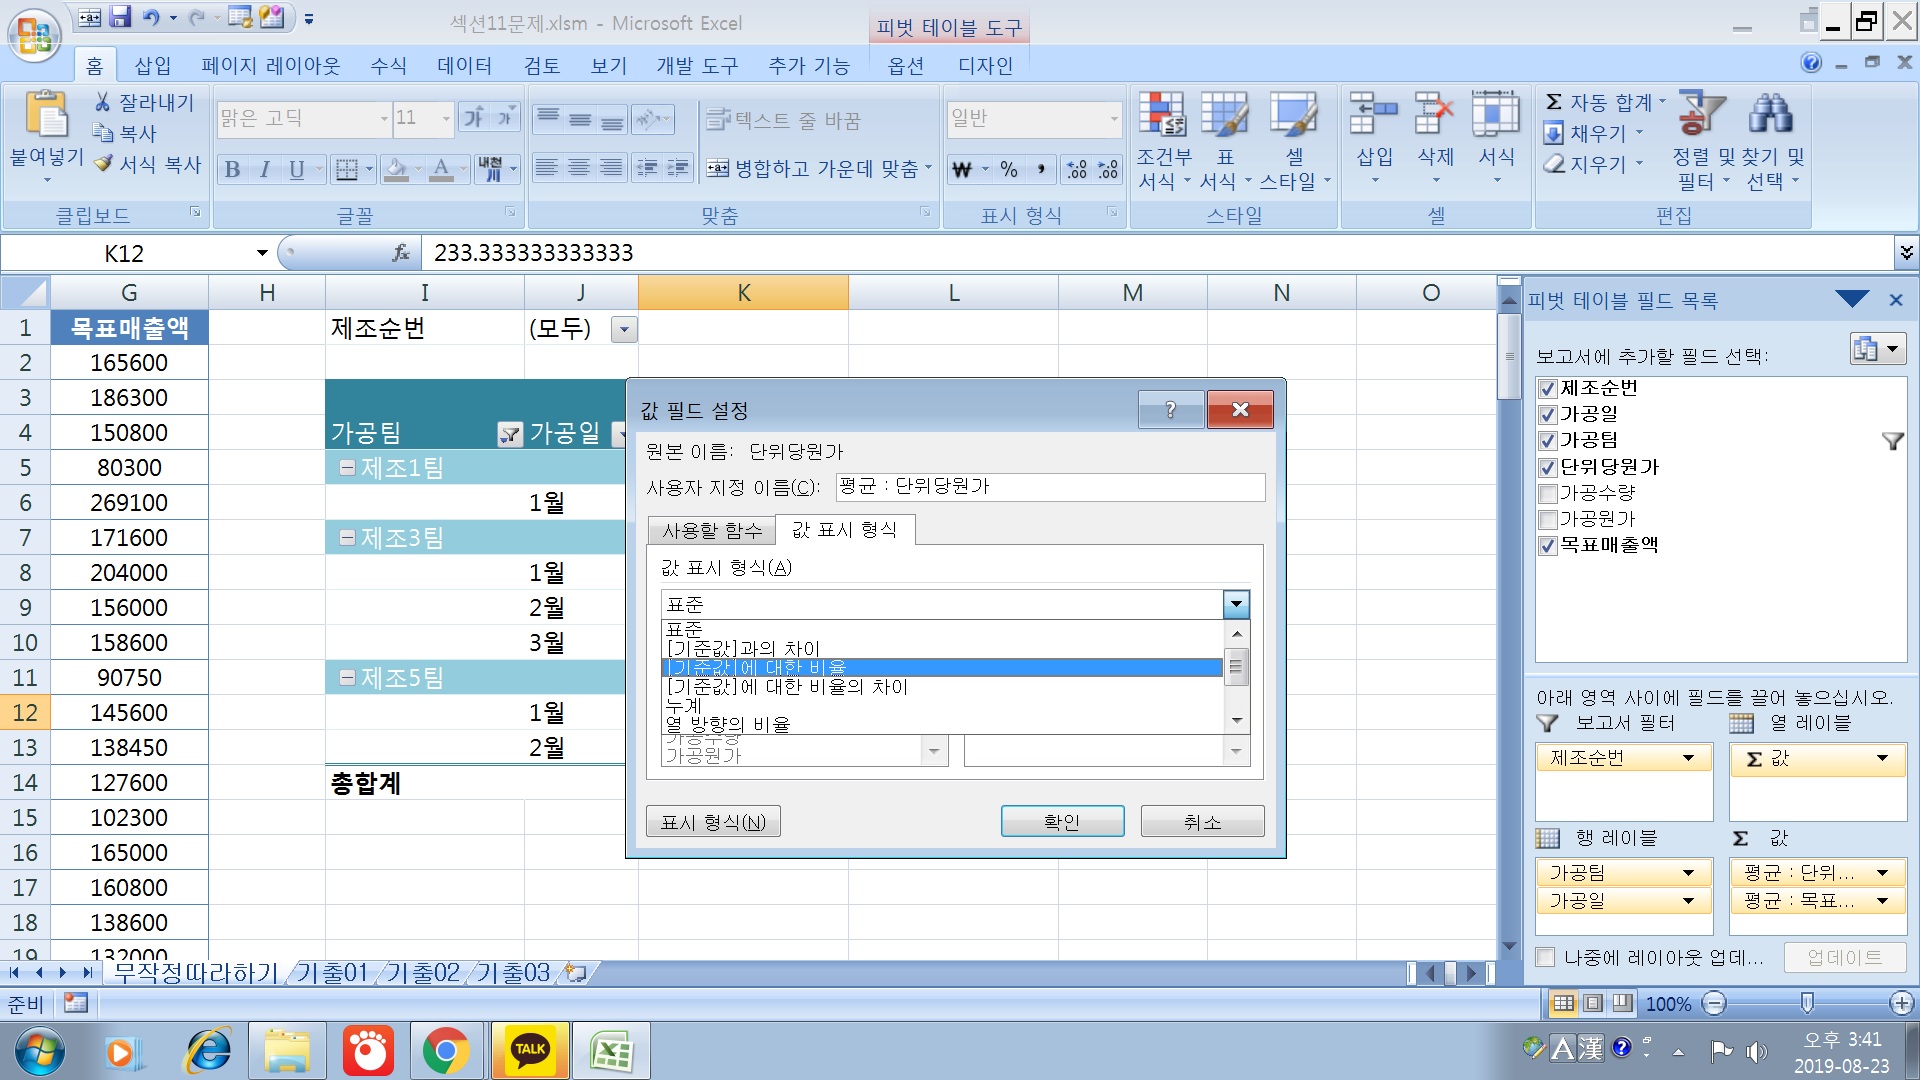Enable the defer layout update checkbox

[x=1546, y=958]
